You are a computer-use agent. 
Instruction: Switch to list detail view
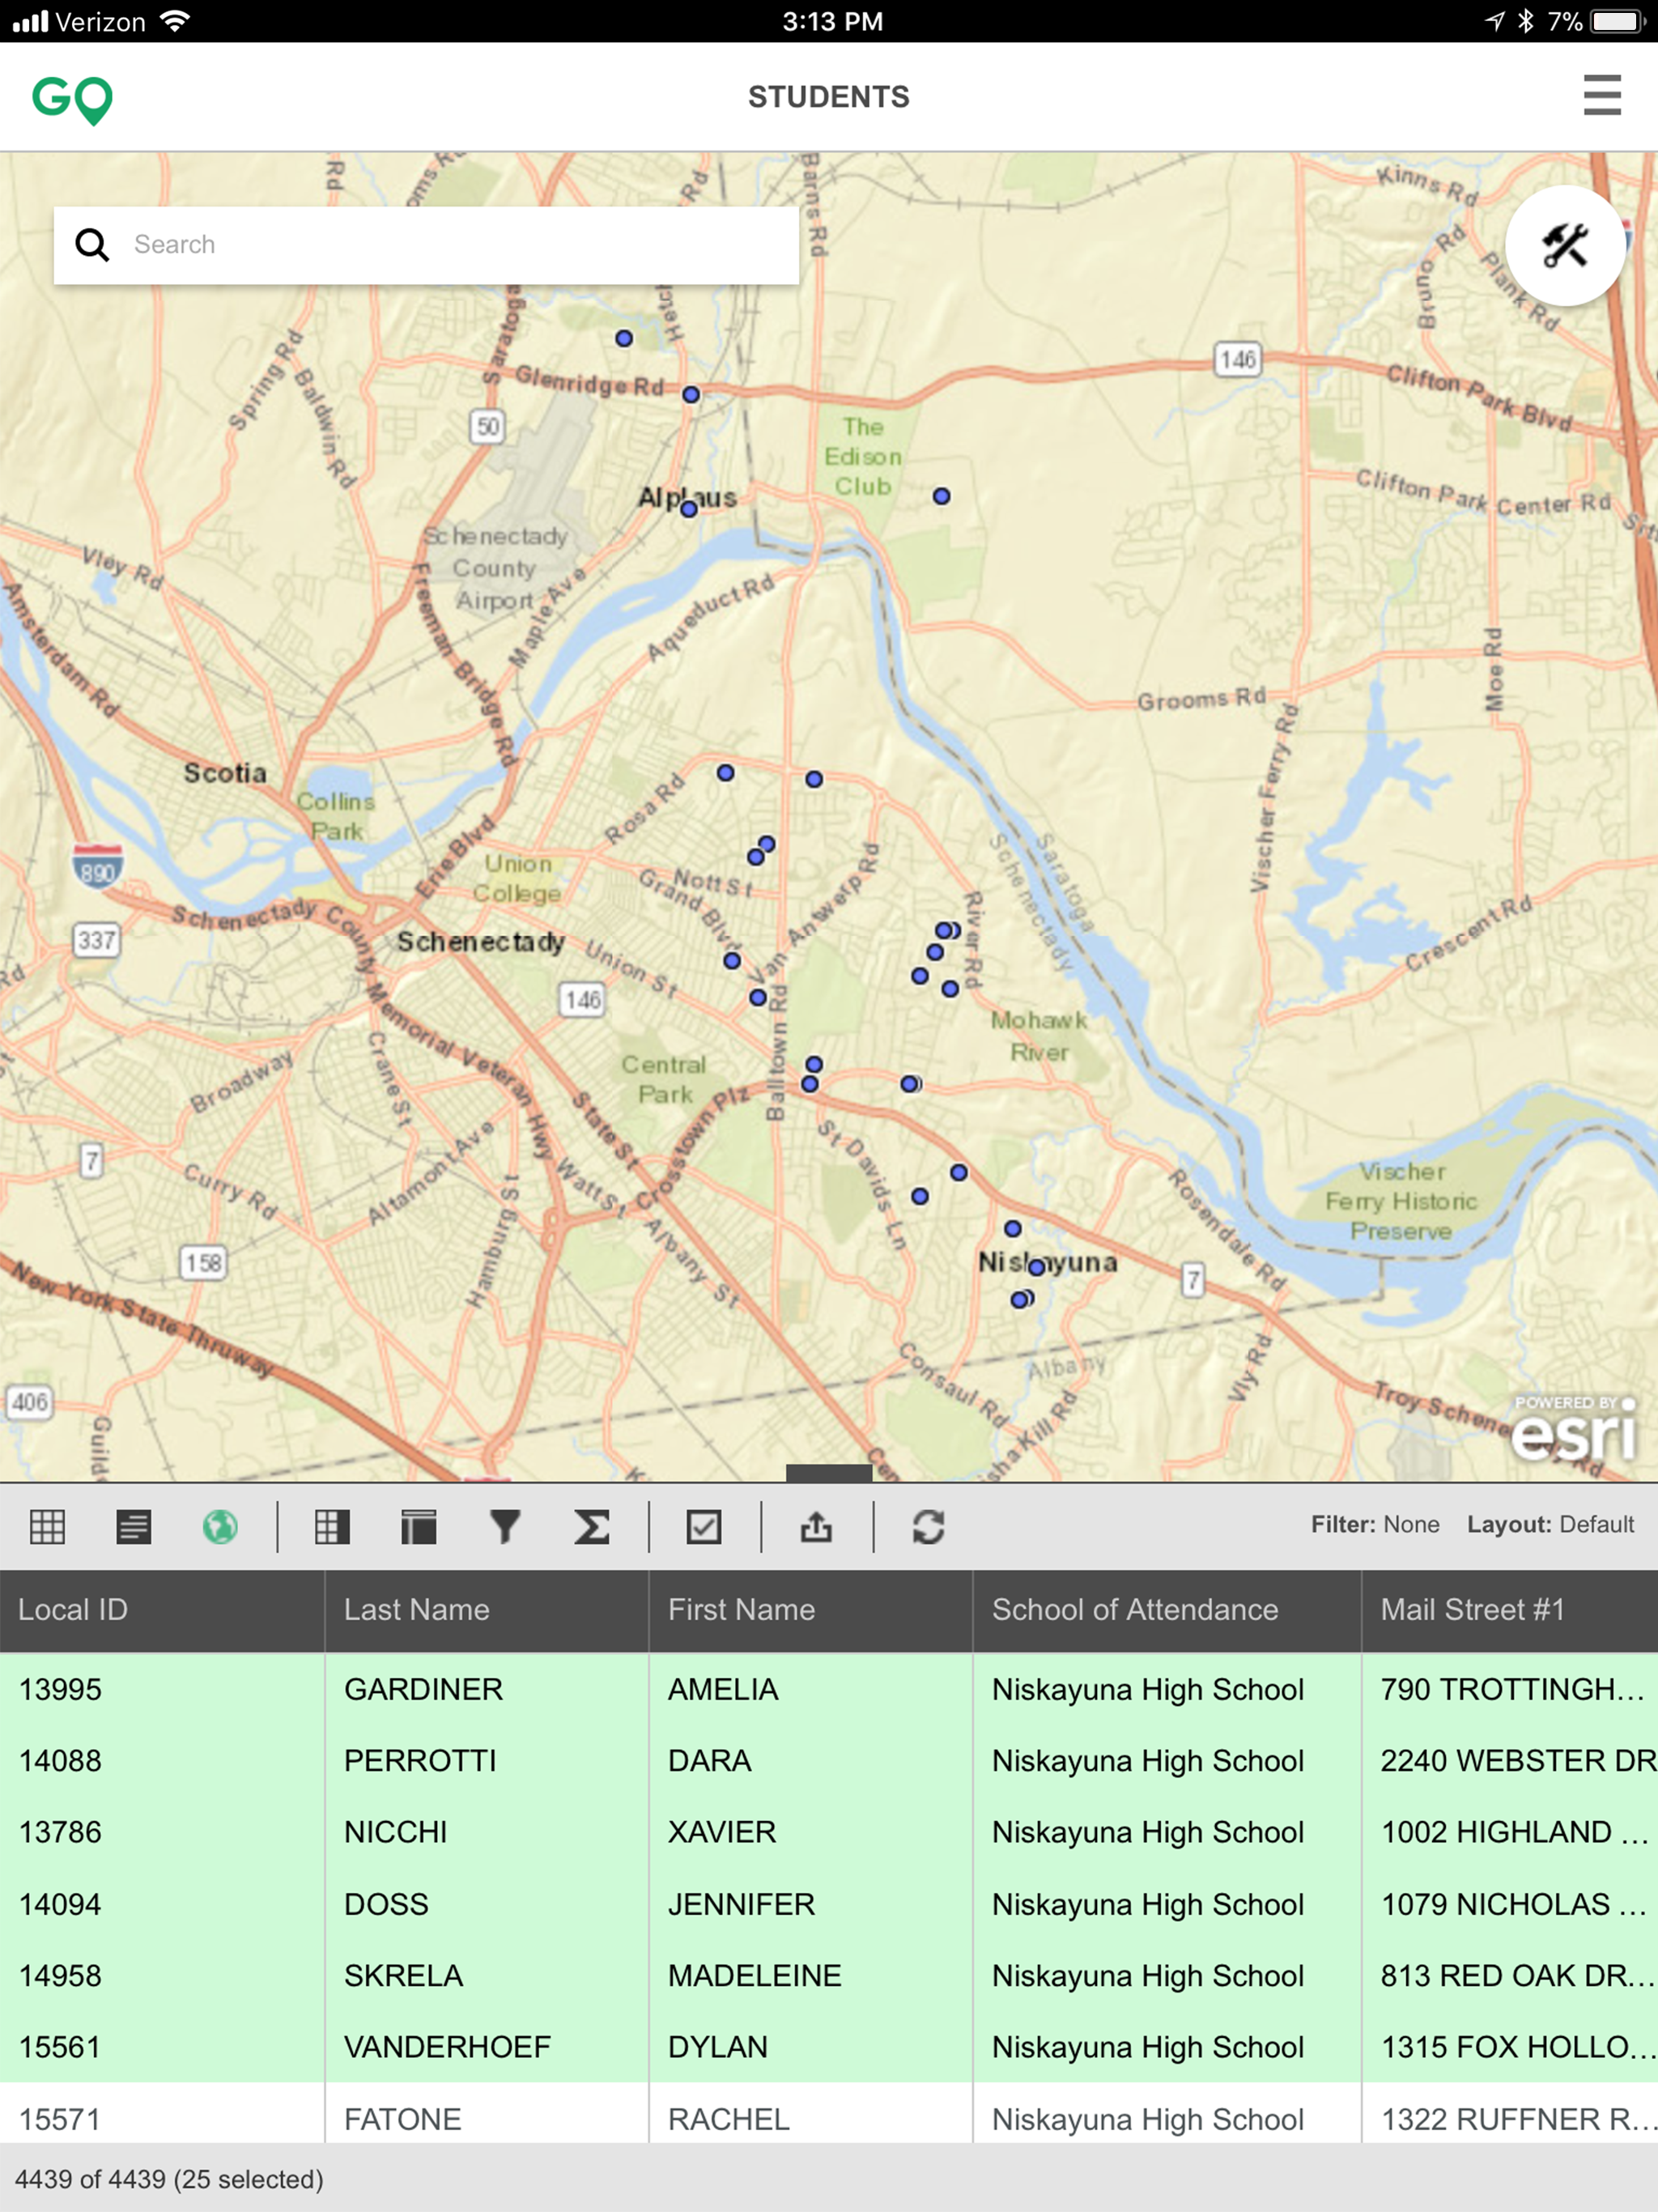[x=134, y=1526]
